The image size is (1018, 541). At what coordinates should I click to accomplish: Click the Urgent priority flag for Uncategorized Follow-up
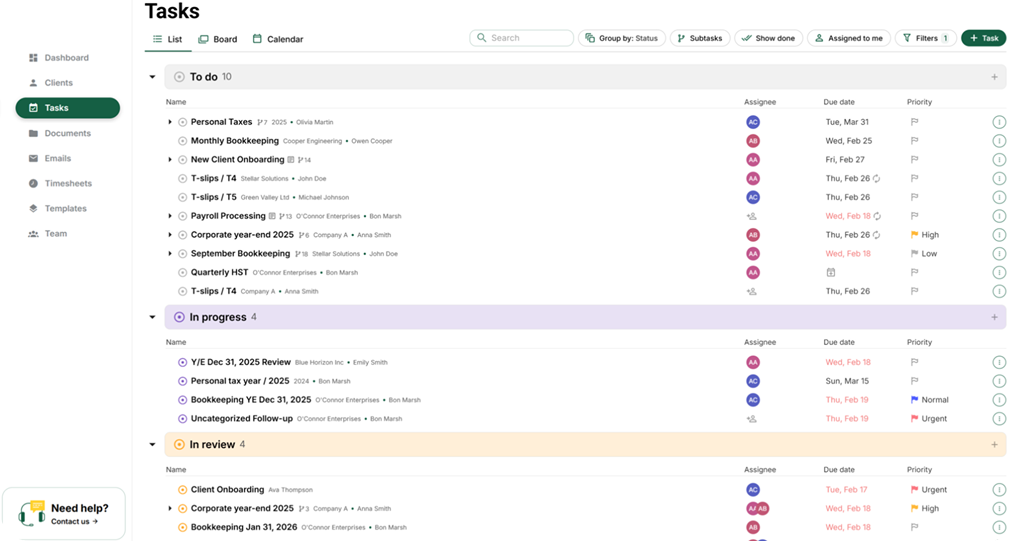click(914, 419)
